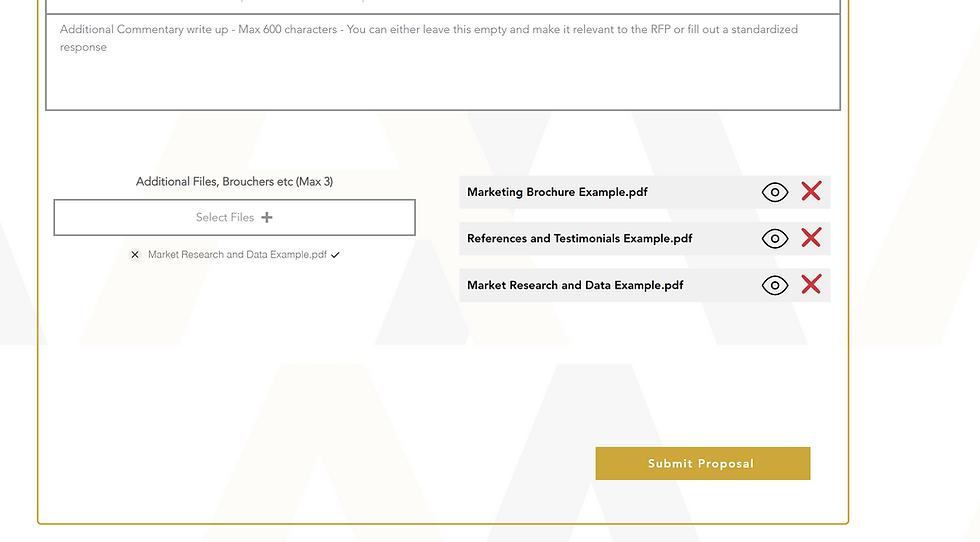
Task: Delete Market Research and Data Example.pdf red X
Action: pyautogui.click(x=811, y=284)
